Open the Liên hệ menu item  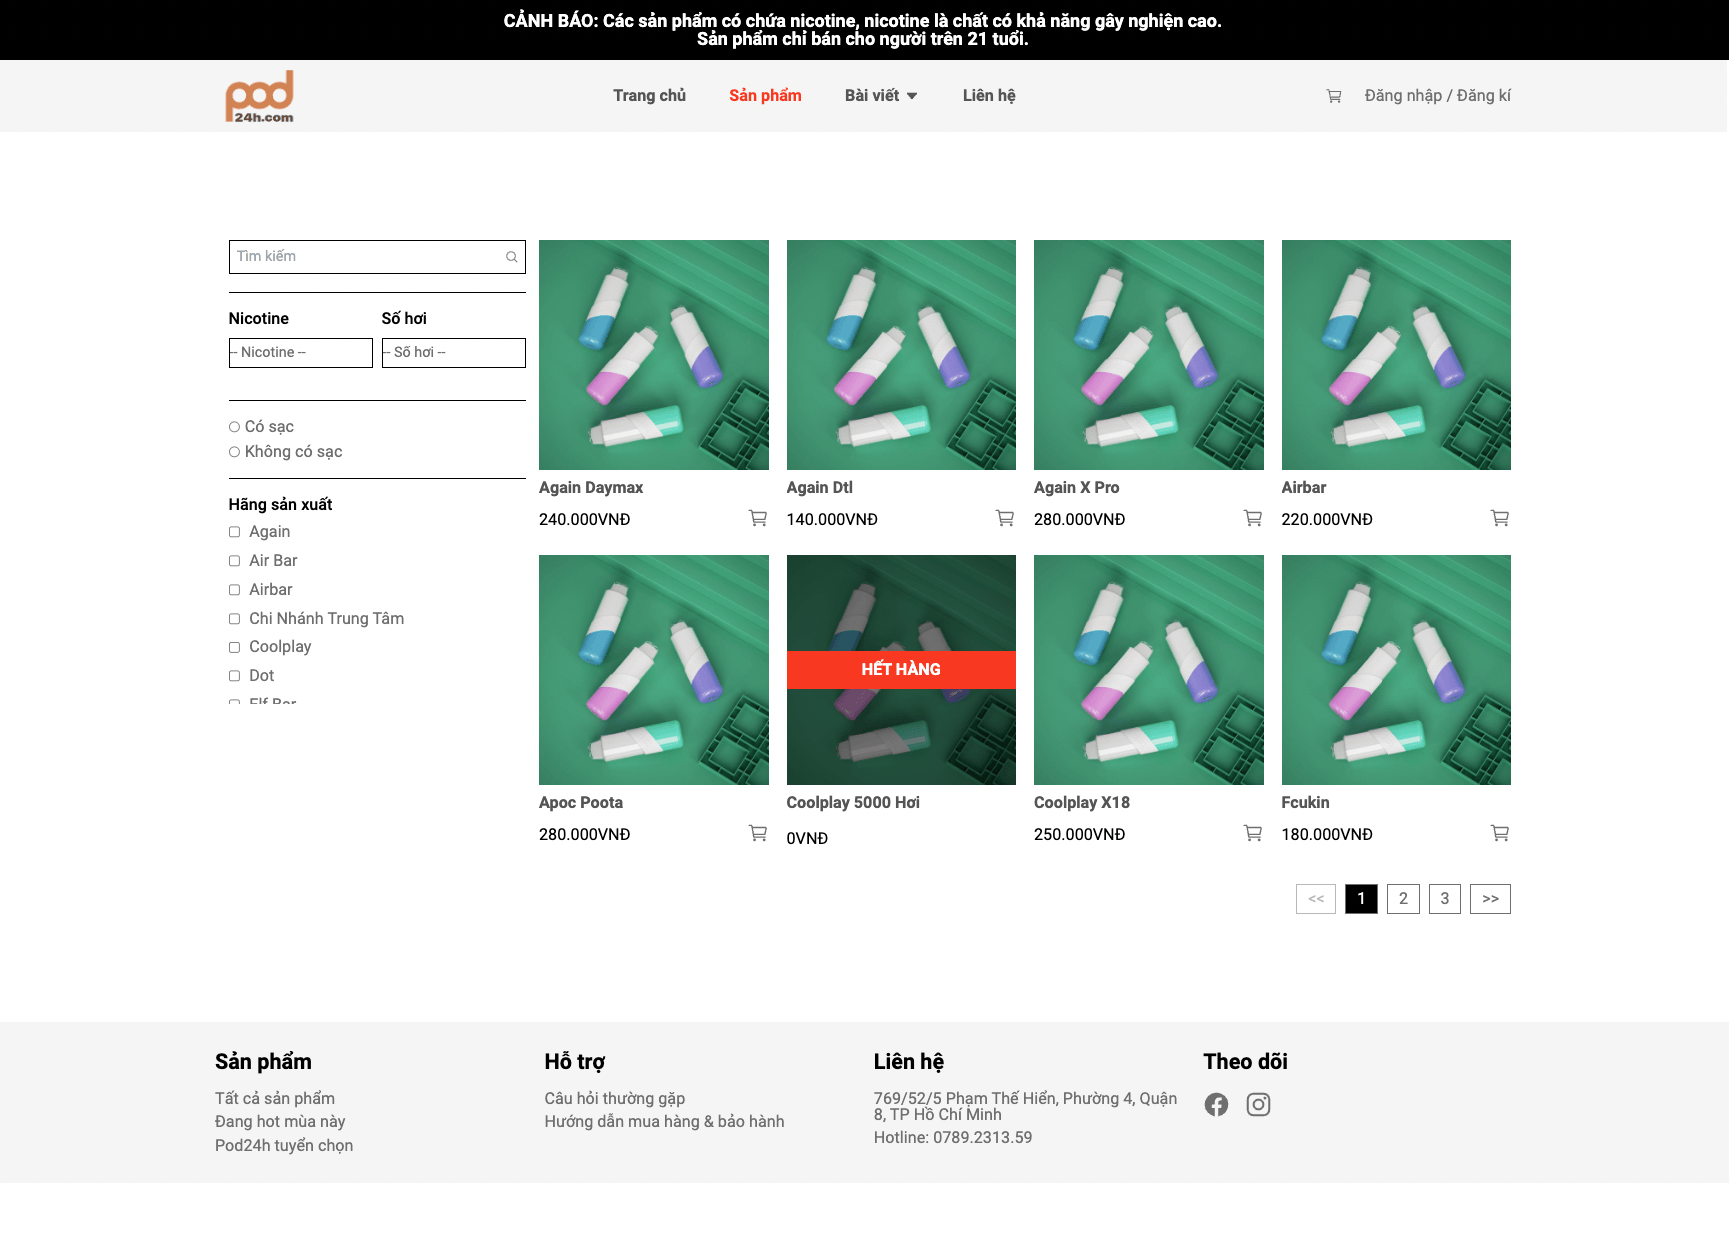click(989, 96)
